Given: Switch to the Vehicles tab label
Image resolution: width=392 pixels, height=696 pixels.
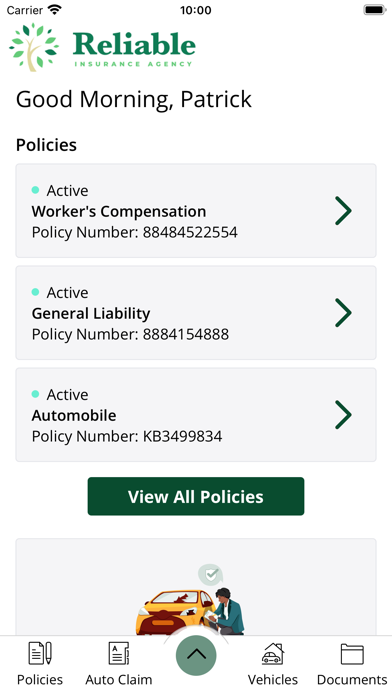Looking at the screenshot, I should click(273, 680).
